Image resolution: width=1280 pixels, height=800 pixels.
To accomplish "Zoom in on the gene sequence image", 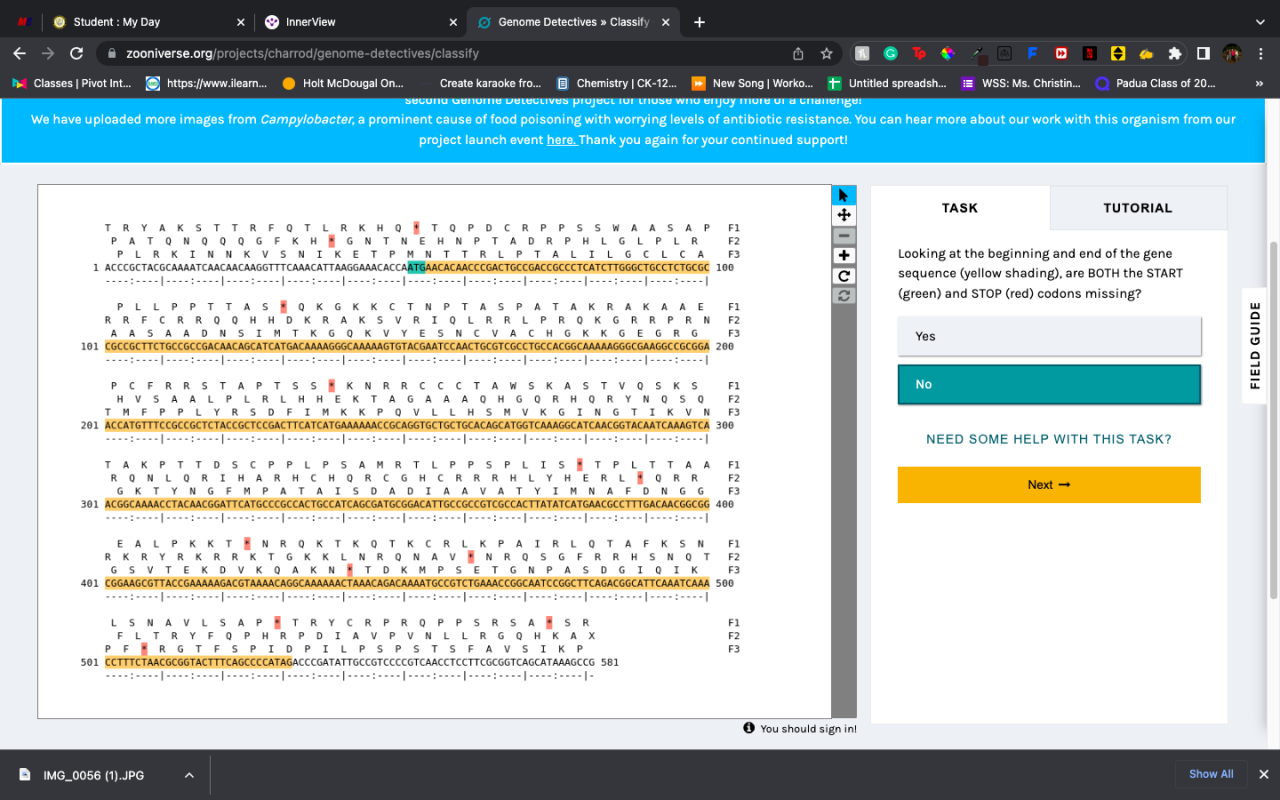I will [844, 256].
